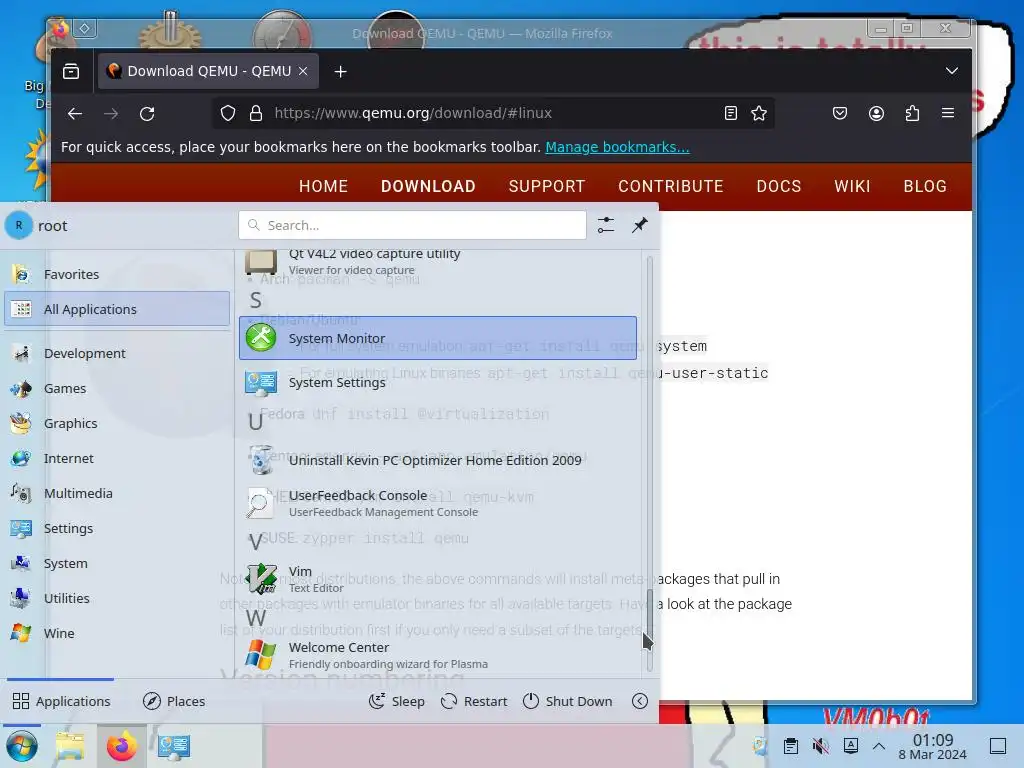Viewport: 1024px width, 768px height.
Task: Open the Multimedia category
Action: (118, 493)
